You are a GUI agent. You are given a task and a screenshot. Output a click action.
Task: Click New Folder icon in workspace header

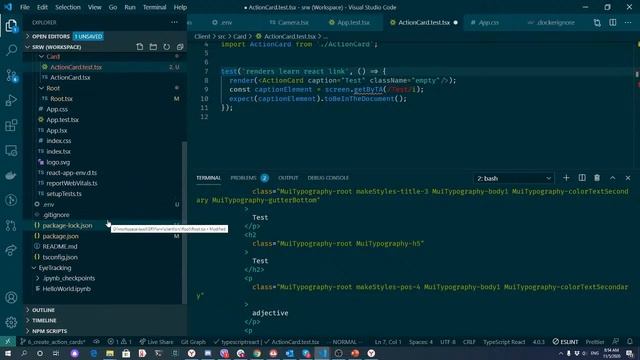pos(153,47)
